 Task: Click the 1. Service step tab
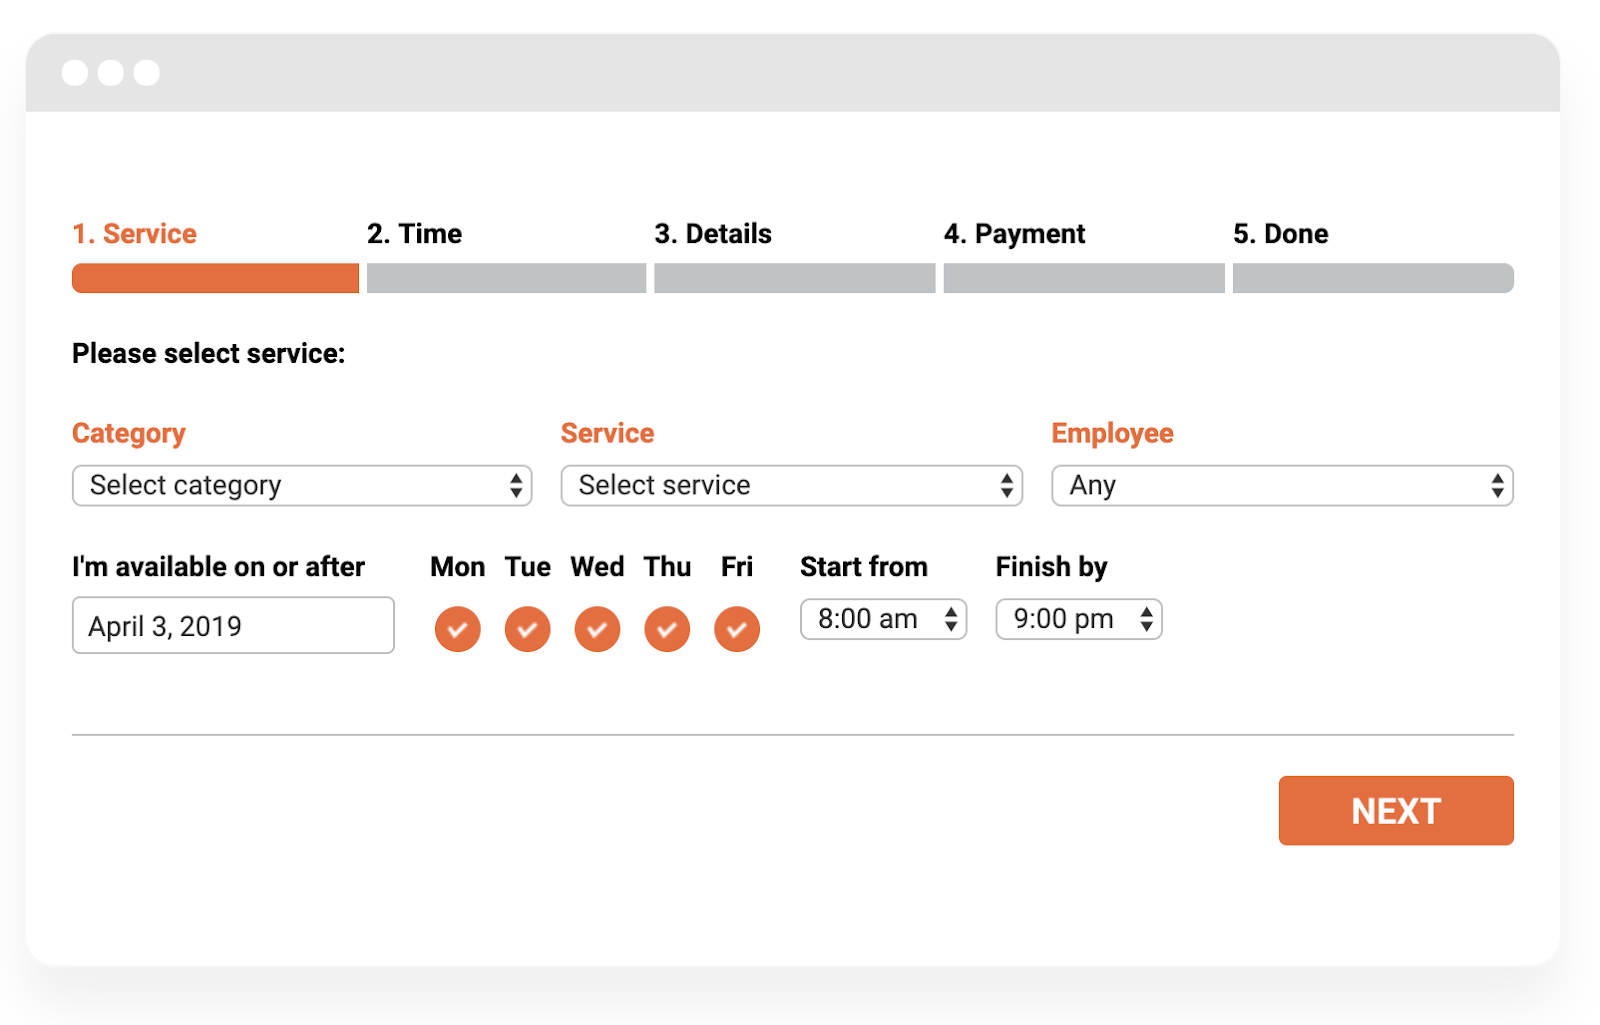135,234
